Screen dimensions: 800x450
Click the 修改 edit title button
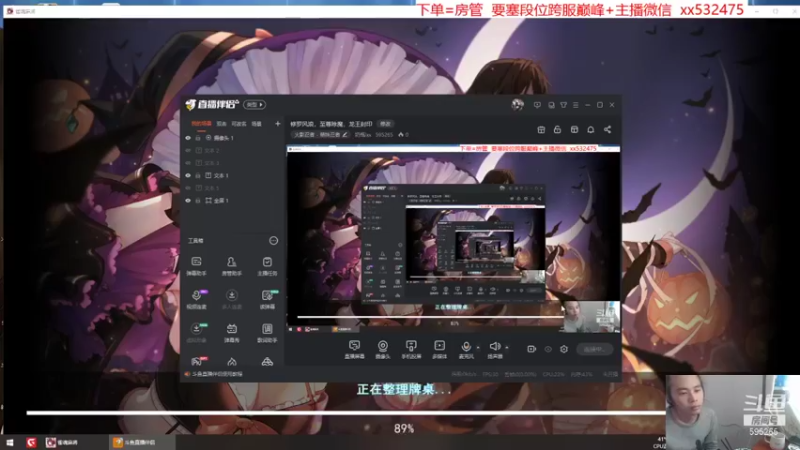(385, 124)
